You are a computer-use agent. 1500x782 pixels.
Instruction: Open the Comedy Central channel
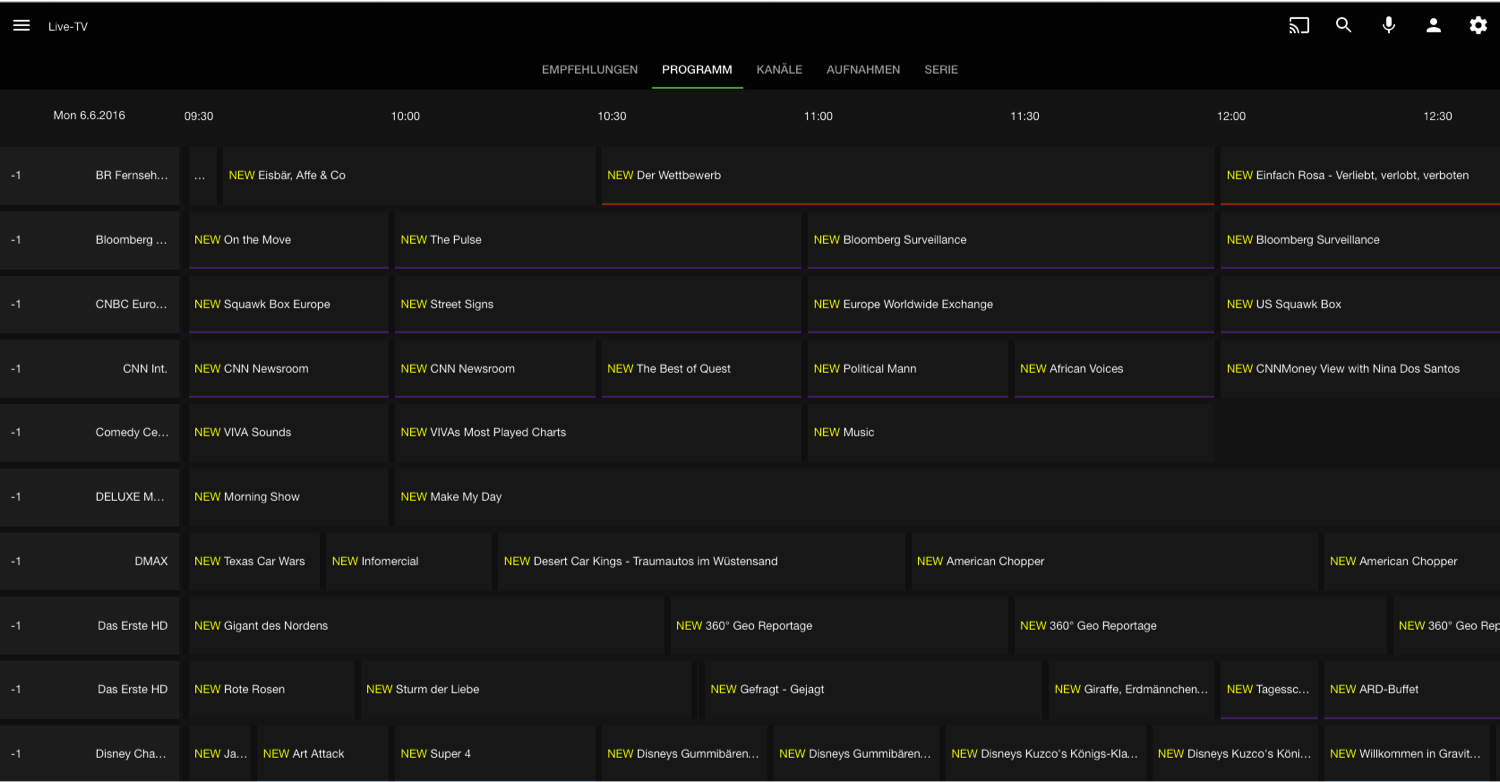pyautogui.click(x=89, y=433)
